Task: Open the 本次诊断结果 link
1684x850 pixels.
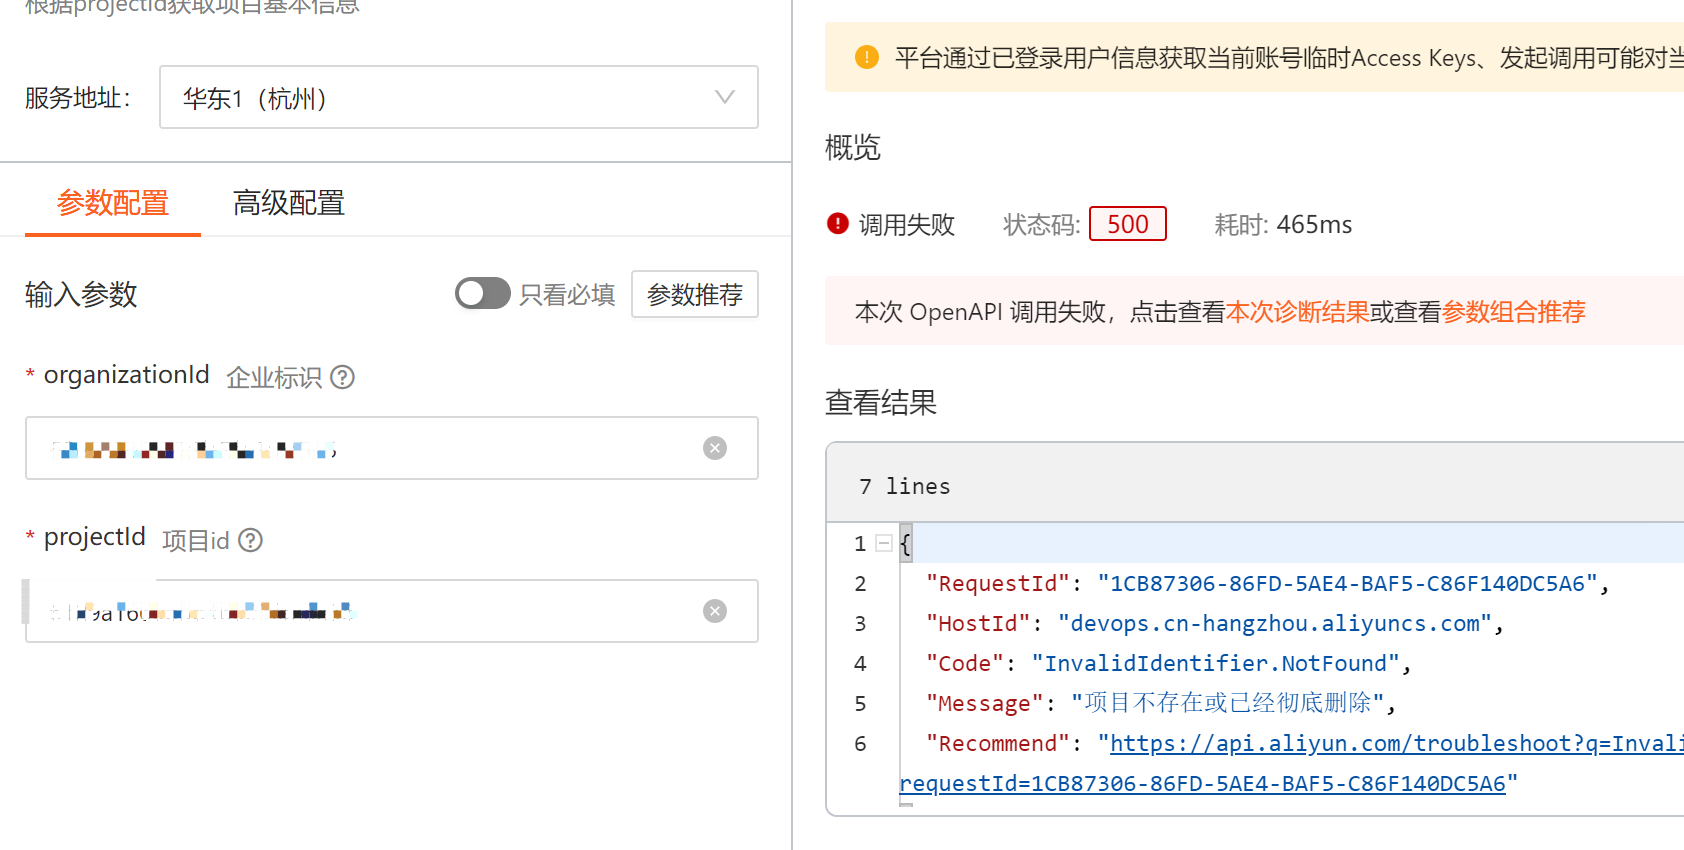Action: pyautogui.click(x=1298, y=312)
